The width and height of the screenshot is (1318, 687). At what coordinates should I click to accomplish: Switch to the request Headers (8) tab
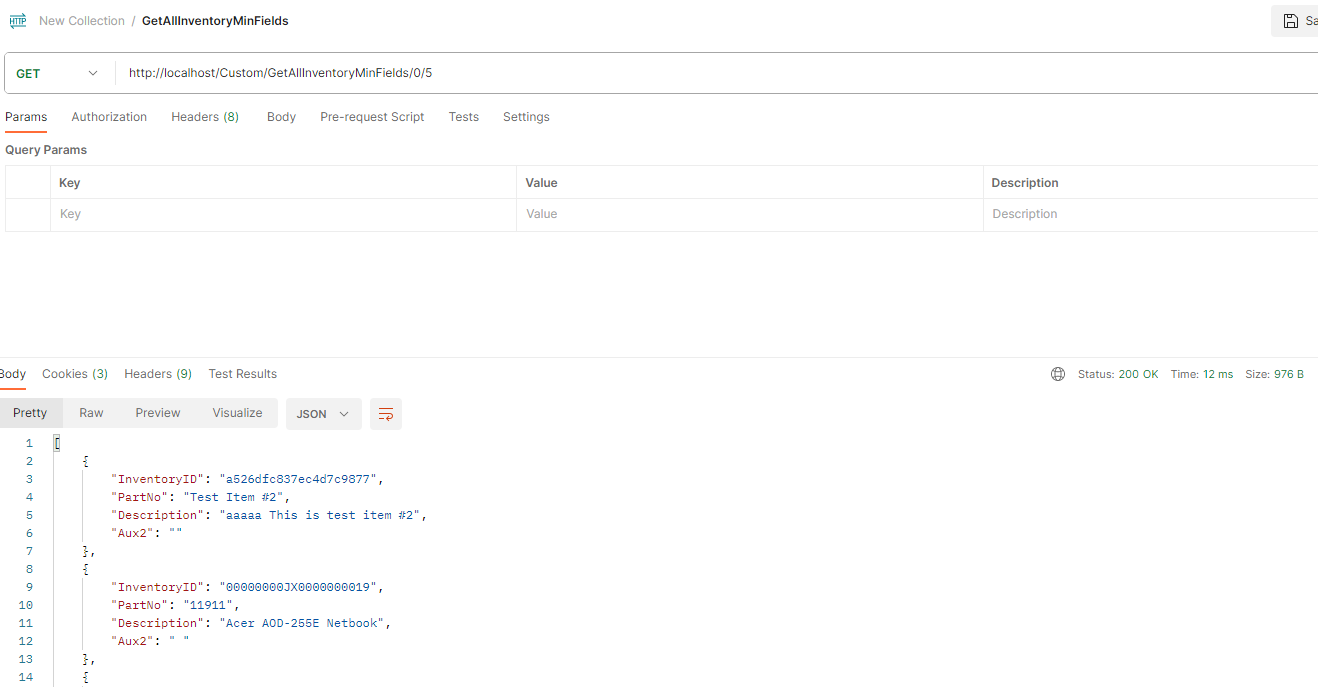tap(205, 117)
